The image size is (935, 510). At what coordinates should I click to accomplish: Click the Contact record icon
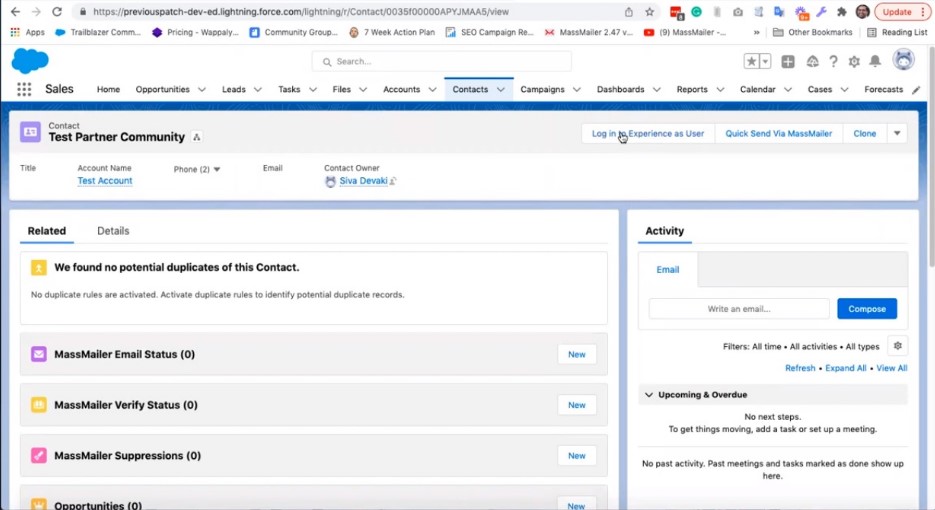(30, 132)
